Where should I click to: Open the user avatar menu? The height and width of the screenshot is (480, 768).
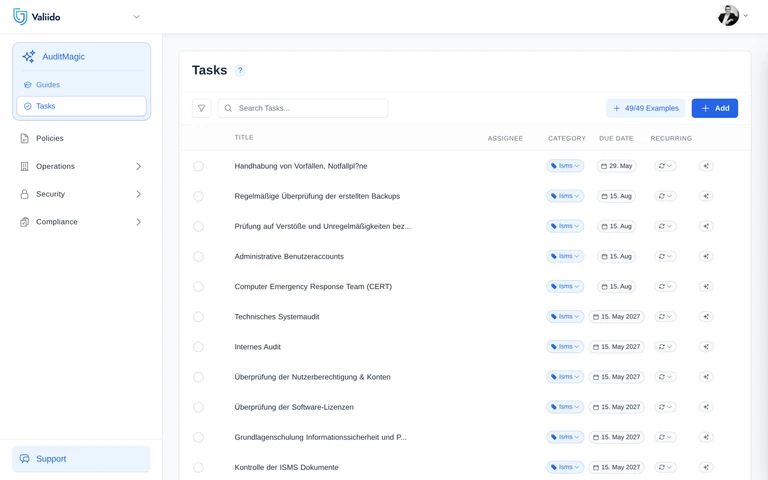click(728, 16)
